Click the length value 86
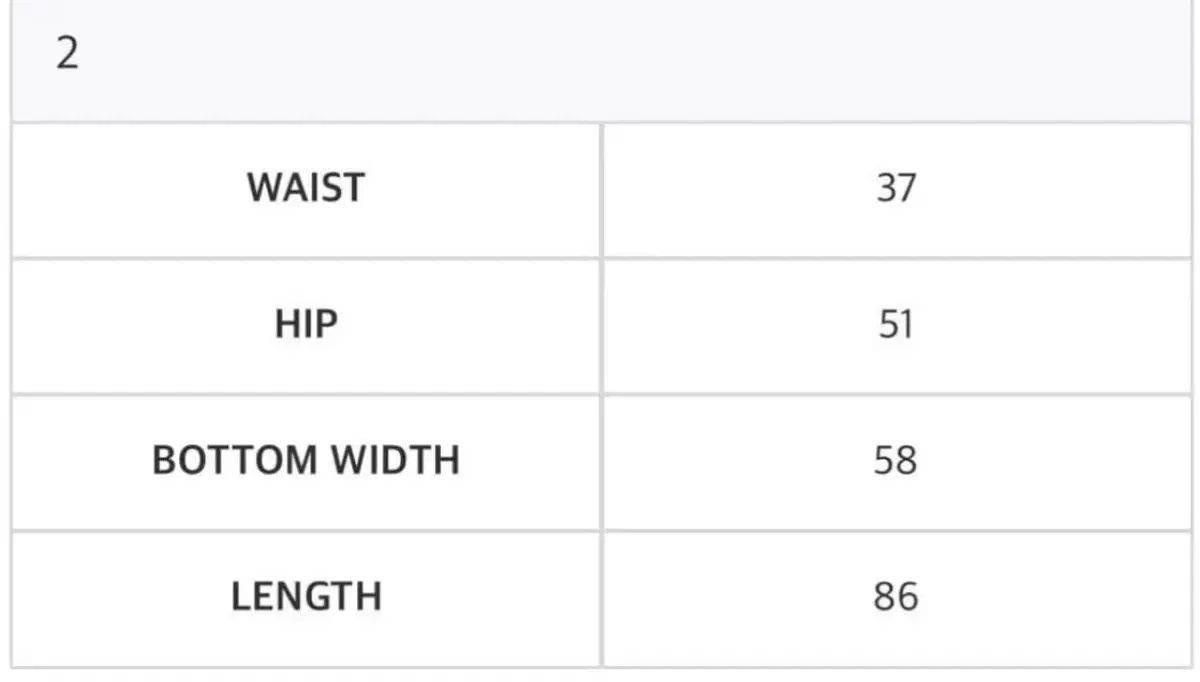This screenshot has width=1200, height=682. 895,596
